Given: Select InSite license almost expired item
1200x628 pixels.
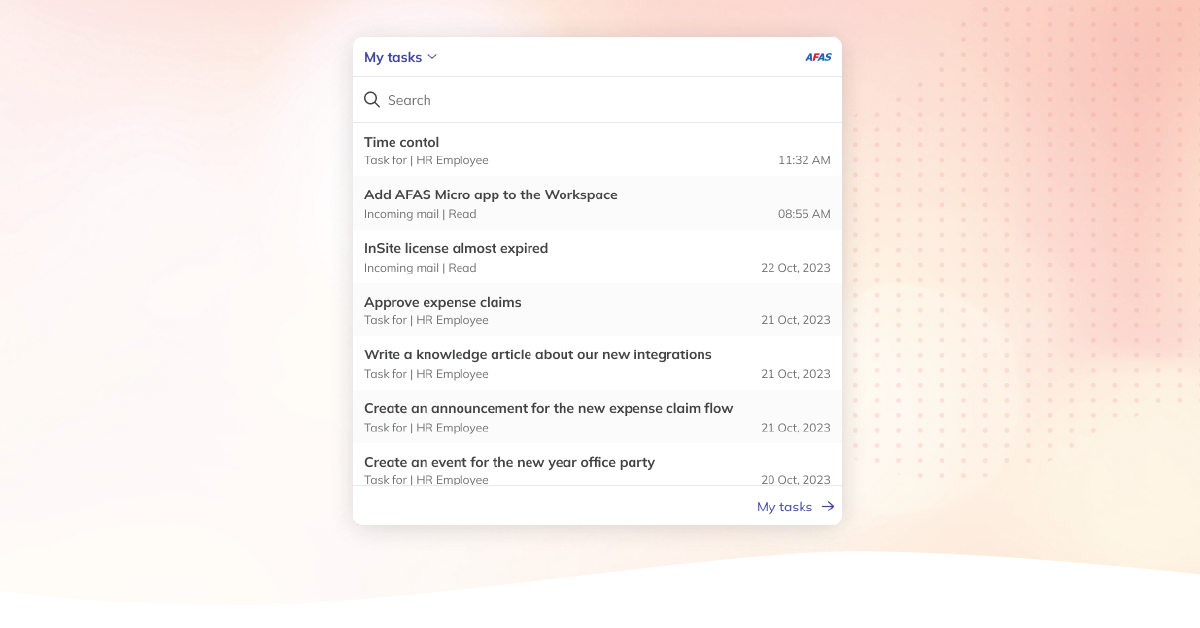Looking at the screenshot, I should click(456, 248).
